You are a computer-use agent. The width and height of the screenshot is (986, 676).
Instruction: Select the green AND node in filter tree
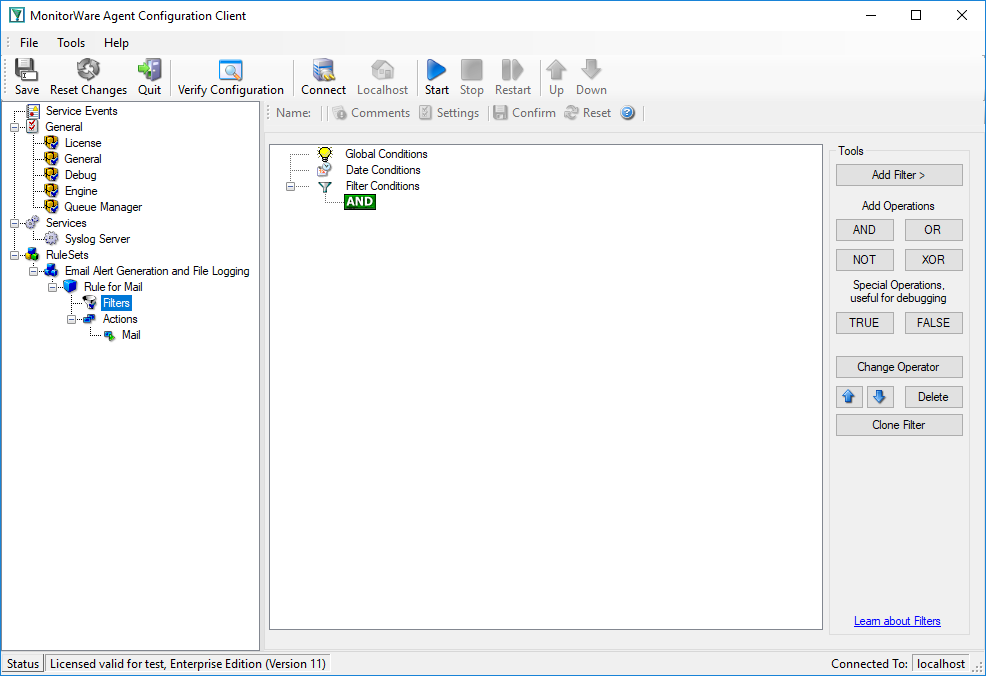(x=360, y=202)
